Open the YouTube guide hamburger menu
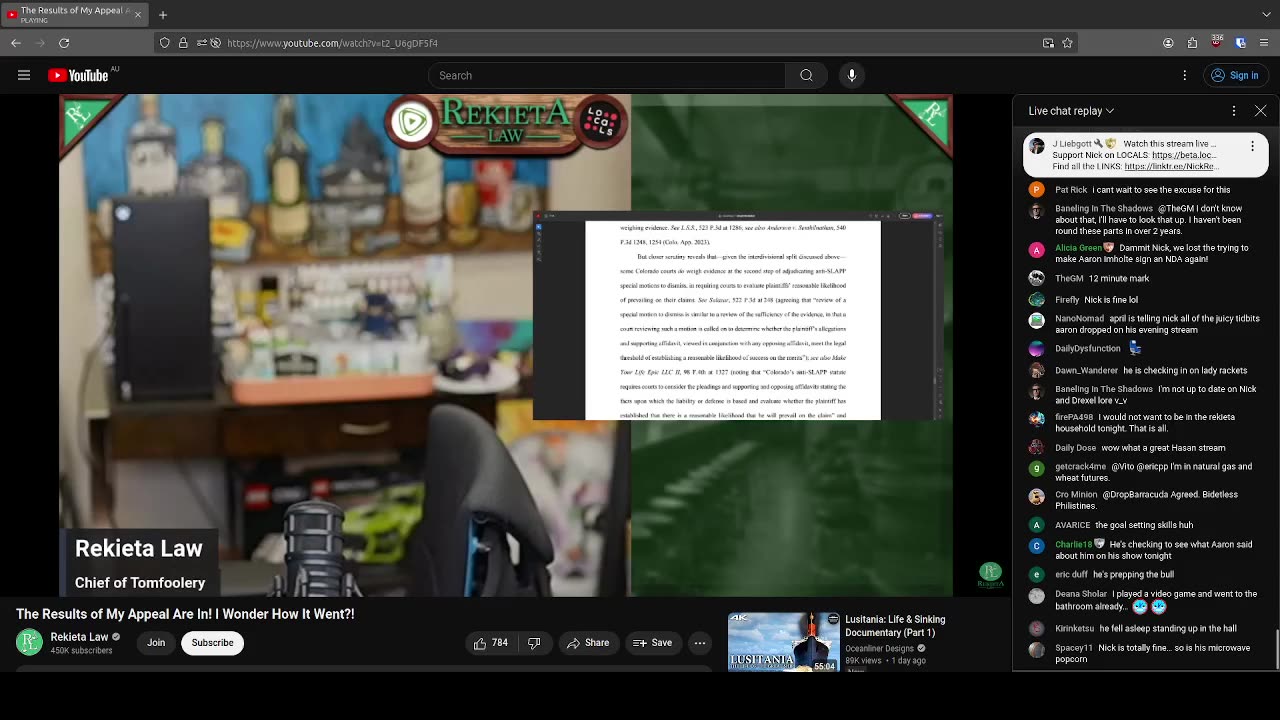Viewport: 1280px width, 720px height. tap(24, 75)
